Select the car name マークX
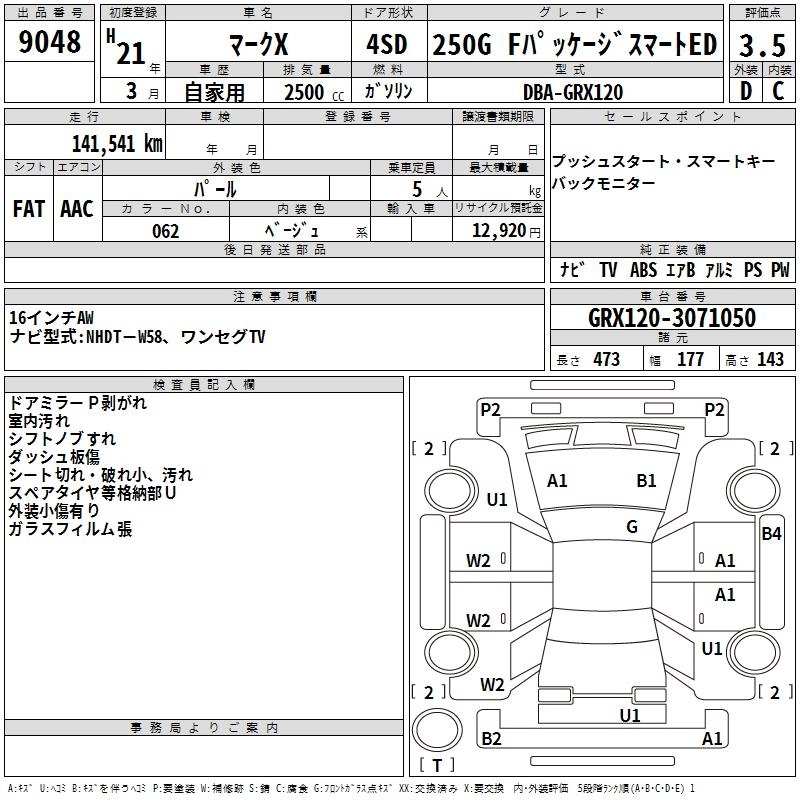 click(258, 44)
